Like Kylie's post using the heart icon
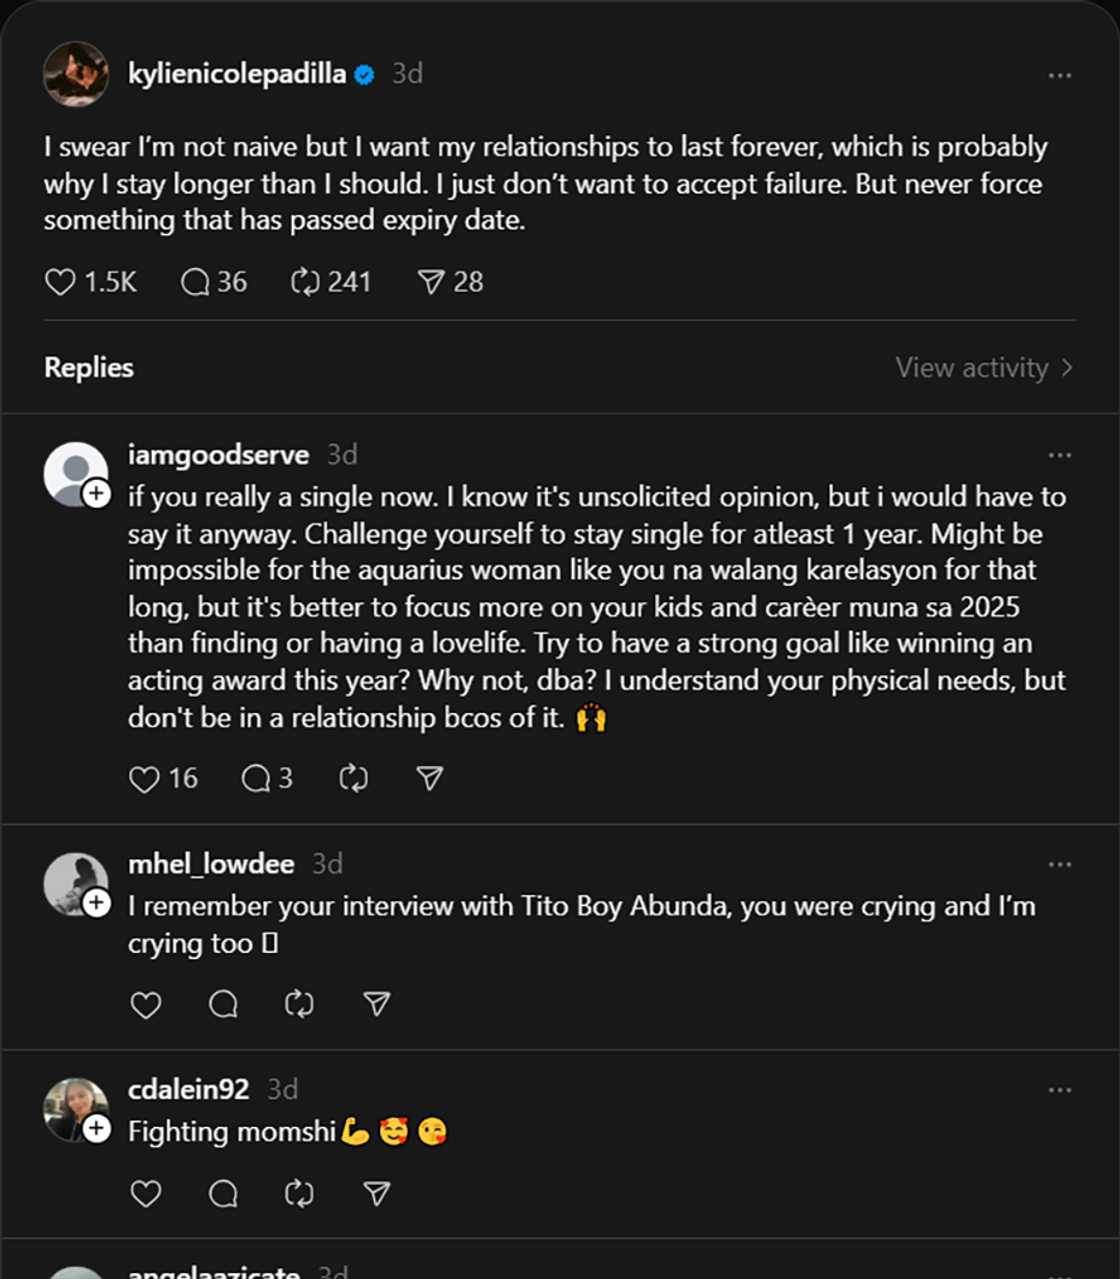The width and height of the screenshot is (1120, 1279). 59,283
